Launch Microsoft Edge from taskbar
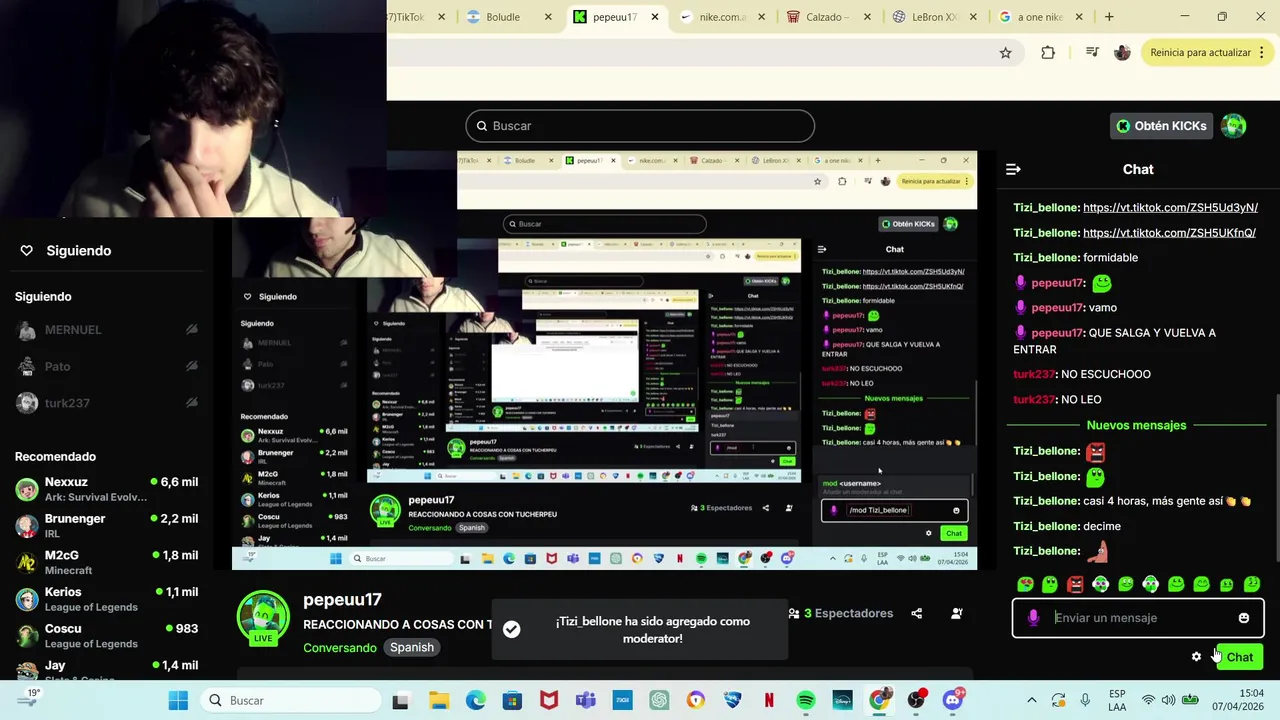This screenshot has width=1280, height=720. click(476, 701)
